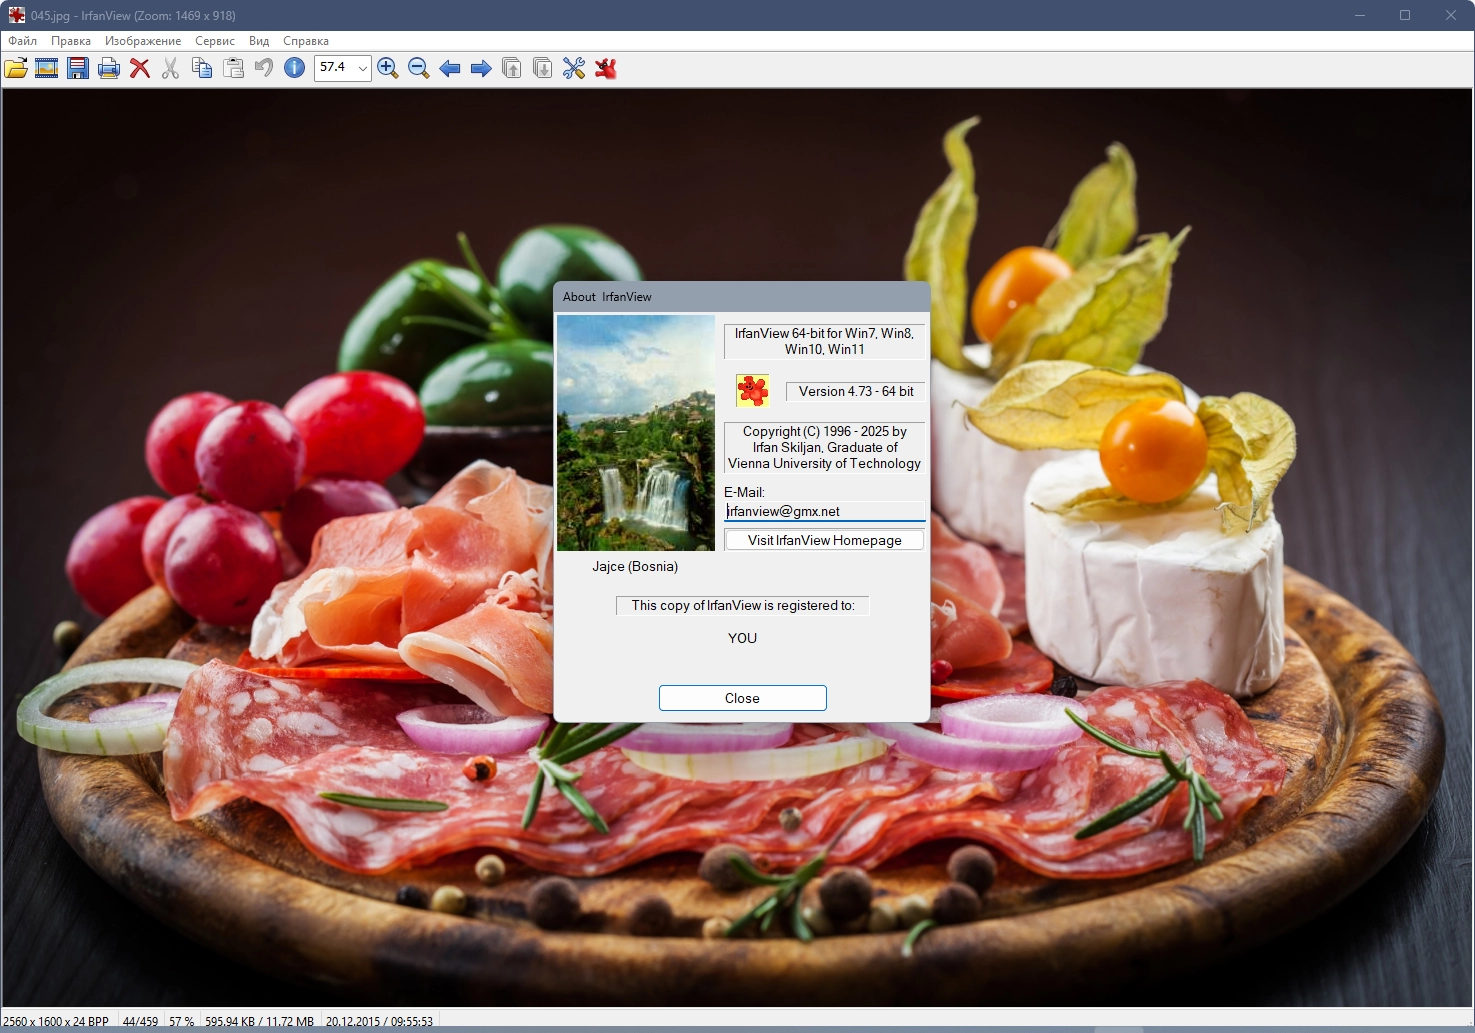Click the red IrfanView About icon
Screen dimensions: 1475x1033
coord(605,68)
